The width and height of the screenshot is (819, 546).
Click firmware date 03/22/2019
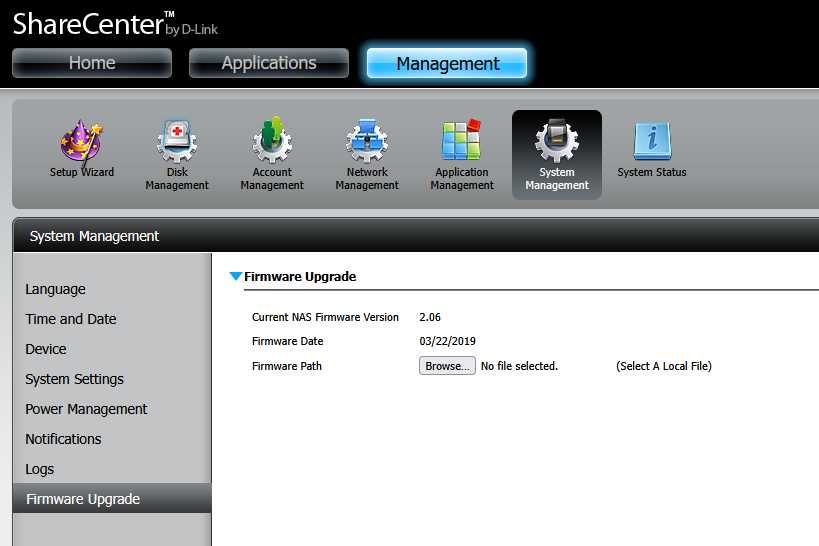(447, 341)
